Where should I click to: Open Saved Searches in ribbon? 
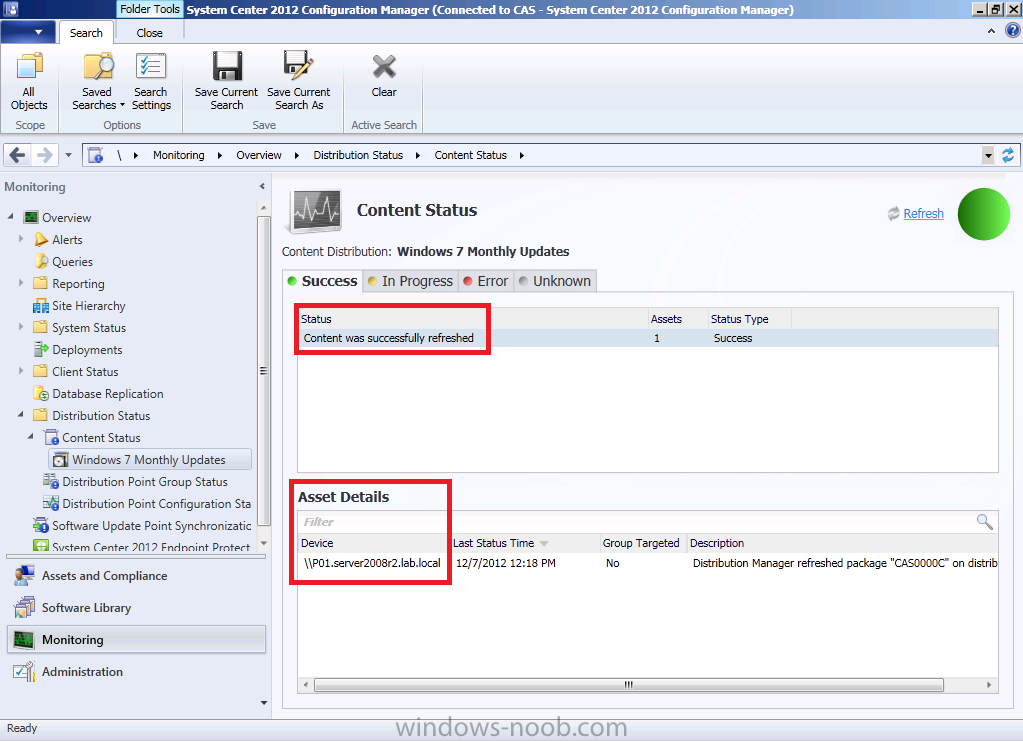98,81
